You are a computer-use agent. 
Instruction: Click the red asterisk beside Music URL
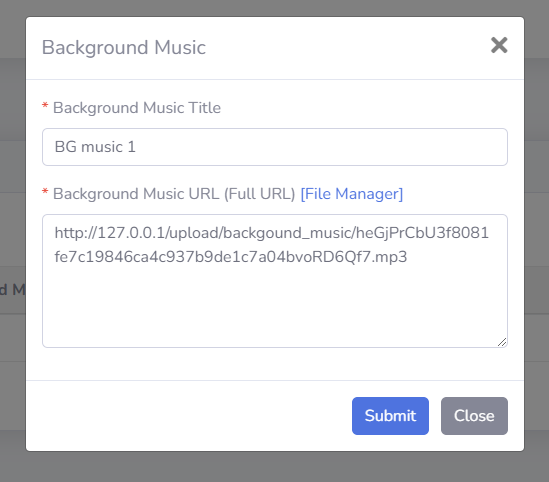click(x=45, y=192)
